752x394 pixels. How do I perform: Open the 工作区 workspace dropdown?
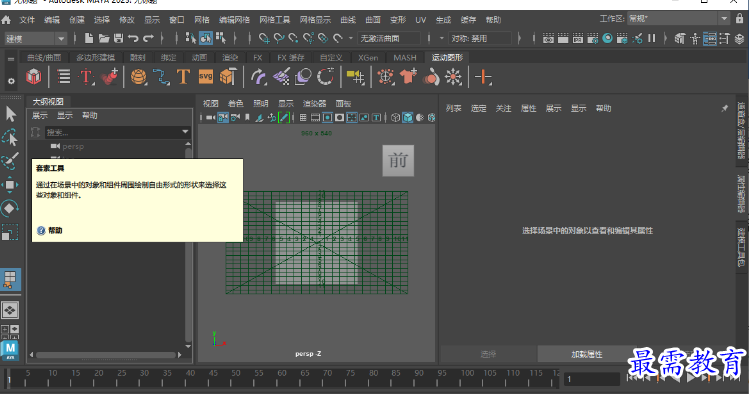click(x=678, y=19)
